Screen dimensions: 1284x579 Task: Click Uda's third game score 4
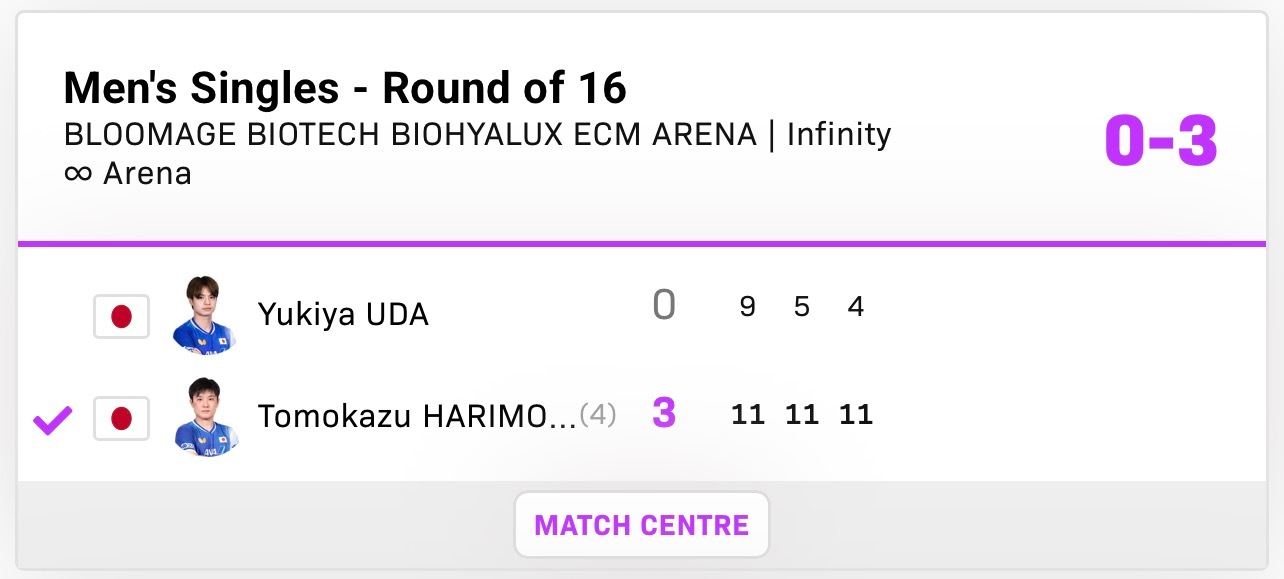[855, 307]
